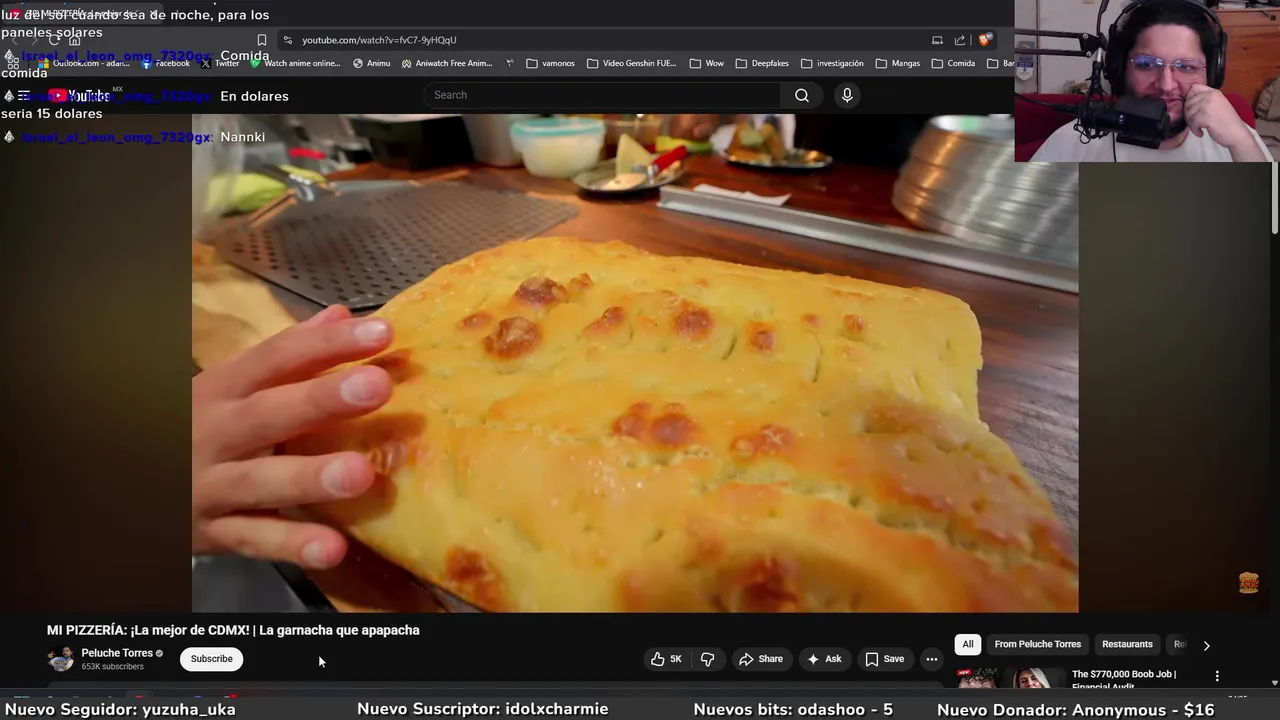This screenshot has height=720, width=1280.
Task: Click the YouTube logo home link
Action: 79,96
